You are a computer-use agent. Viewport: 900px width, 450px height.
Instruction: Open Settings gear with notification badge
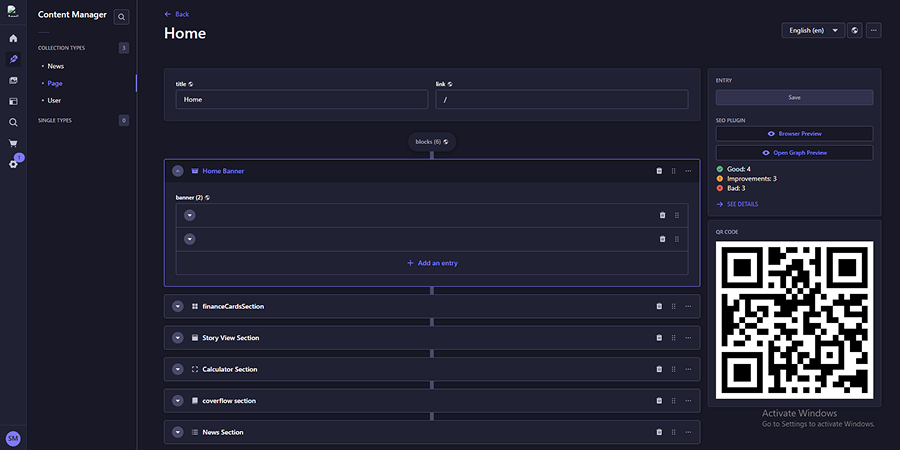[x=13, y=164]
